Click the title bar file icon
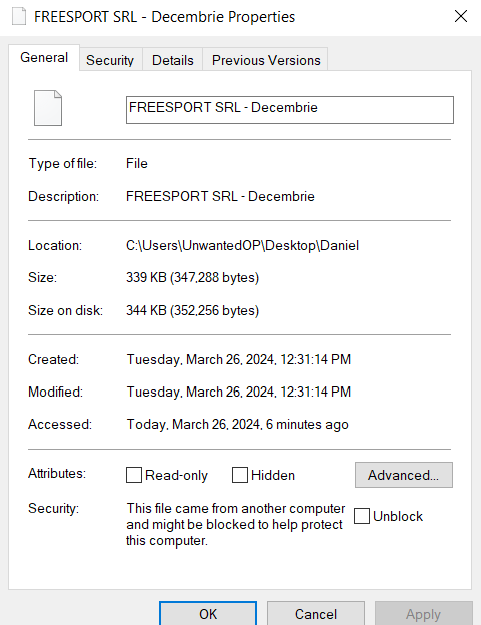 click(19, 17)
